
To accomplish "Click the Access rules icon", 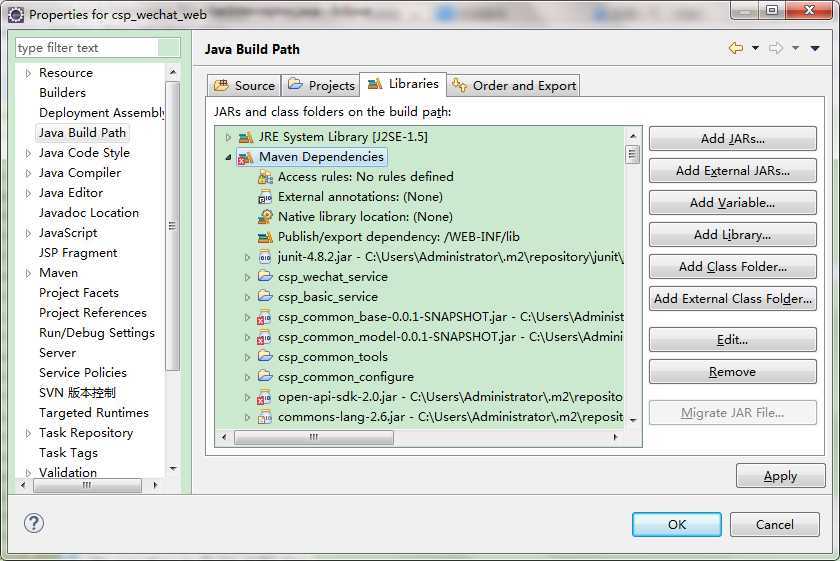I will coord(265,177).
